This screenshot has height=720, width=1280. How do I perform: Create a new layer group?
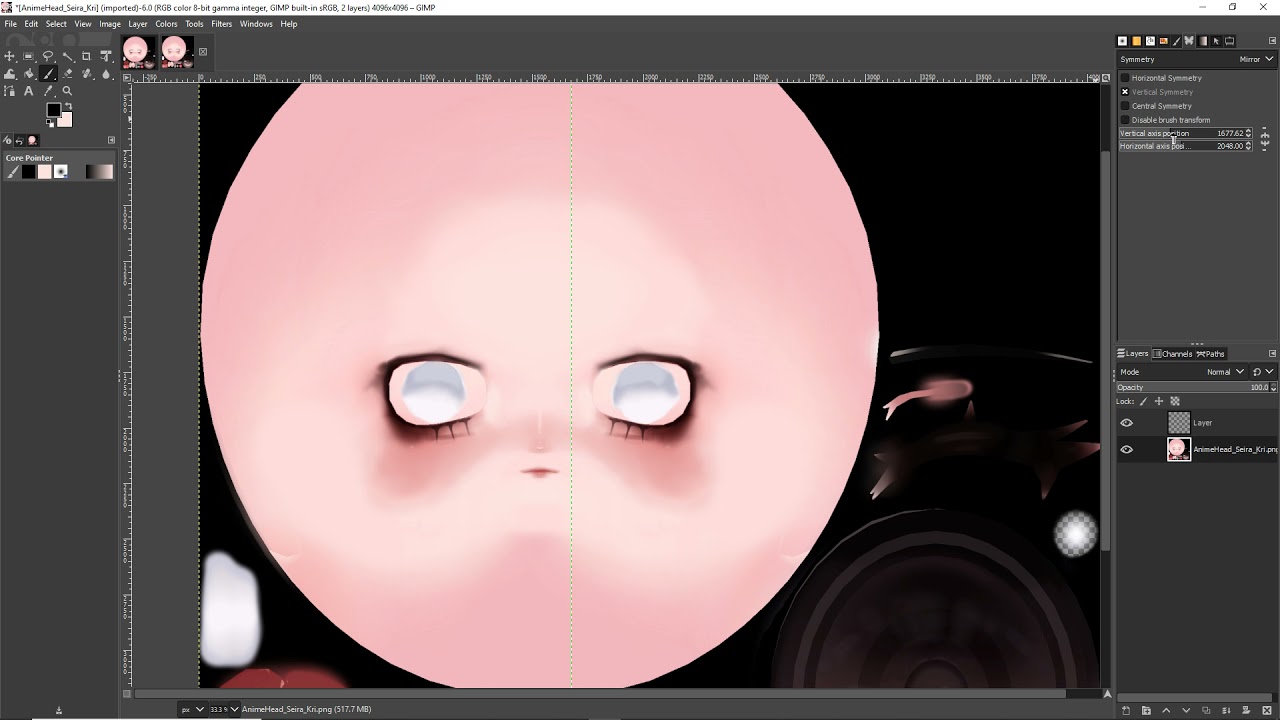coord(1146,710)
